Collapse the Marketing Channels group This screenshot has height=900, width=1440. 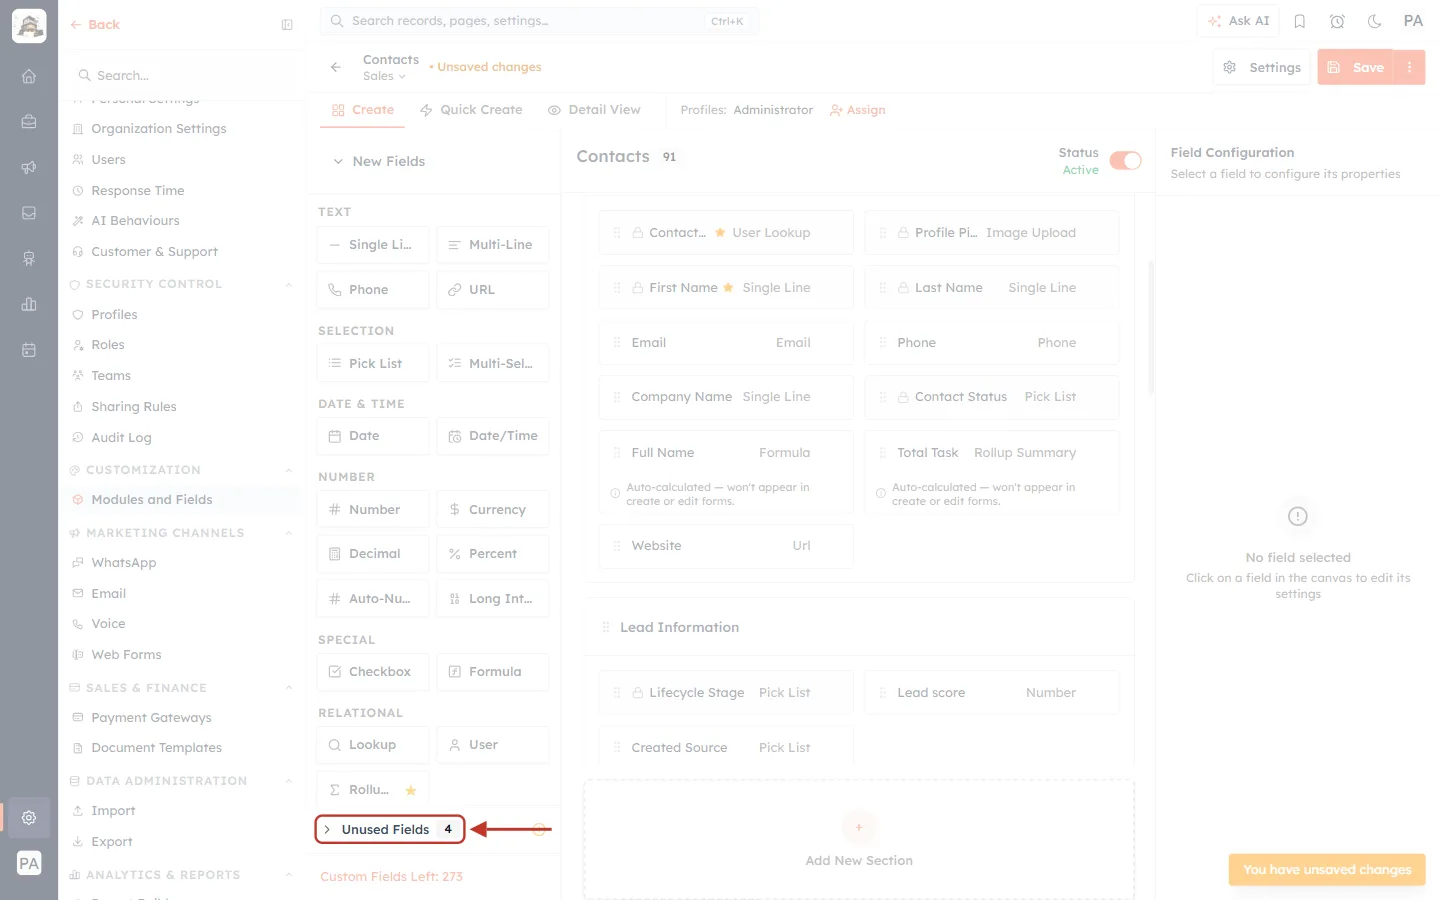coord(288,533)
